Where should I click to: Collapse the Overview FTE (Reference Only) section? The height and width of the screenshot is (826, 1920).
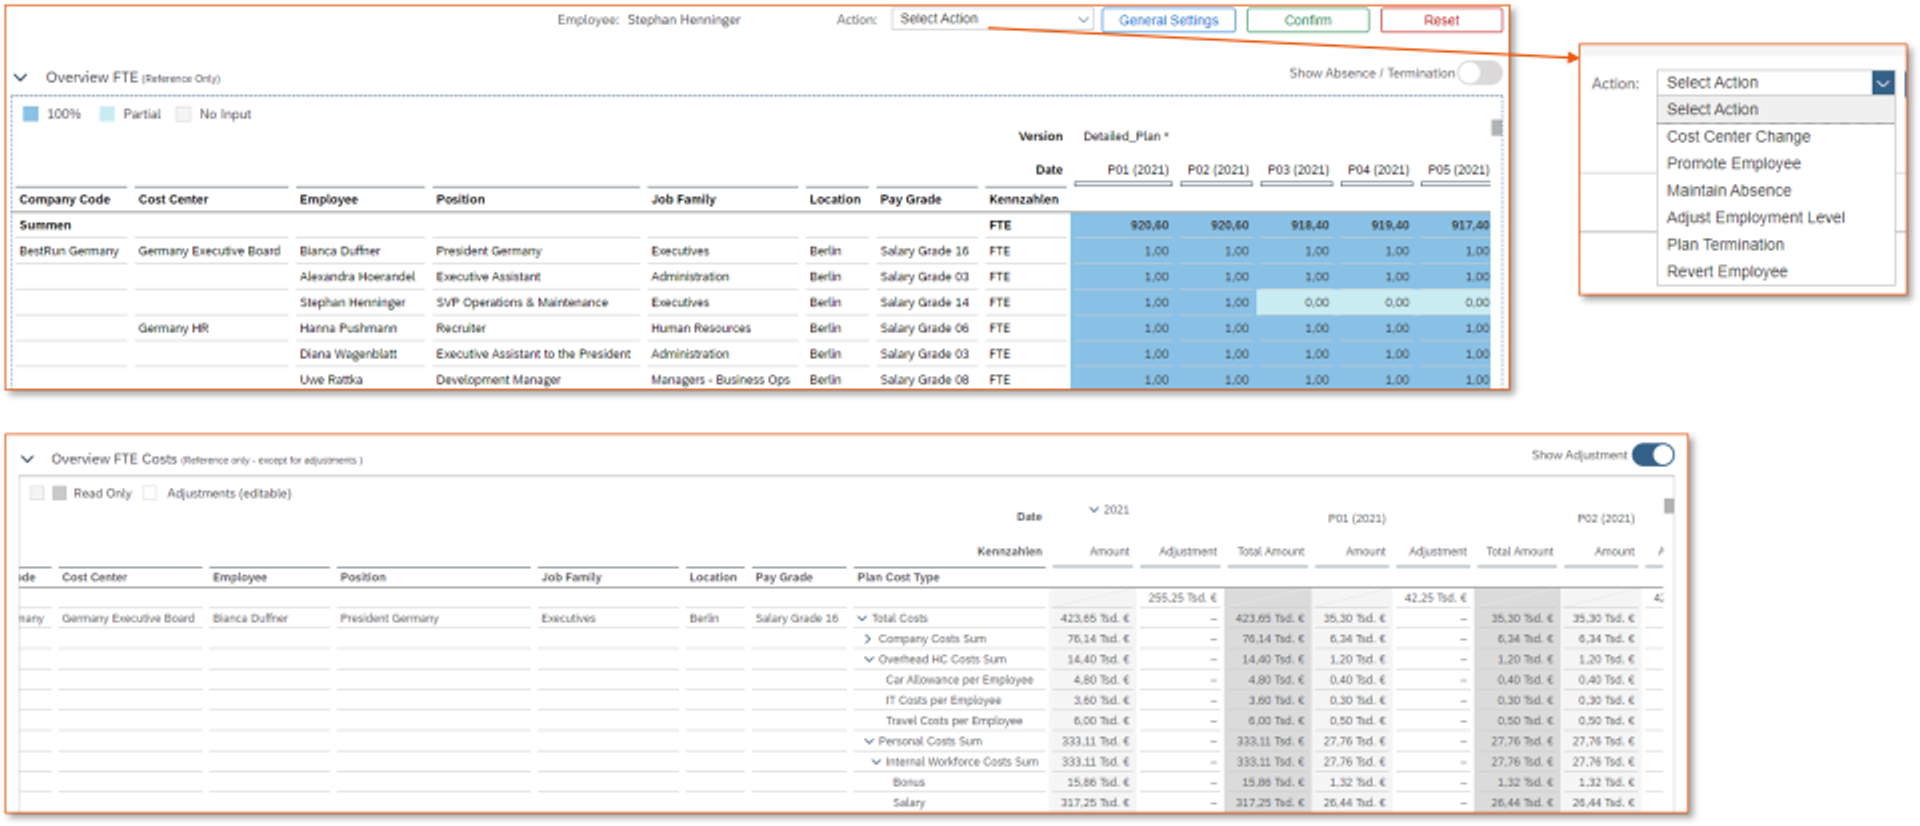point(20,77)
